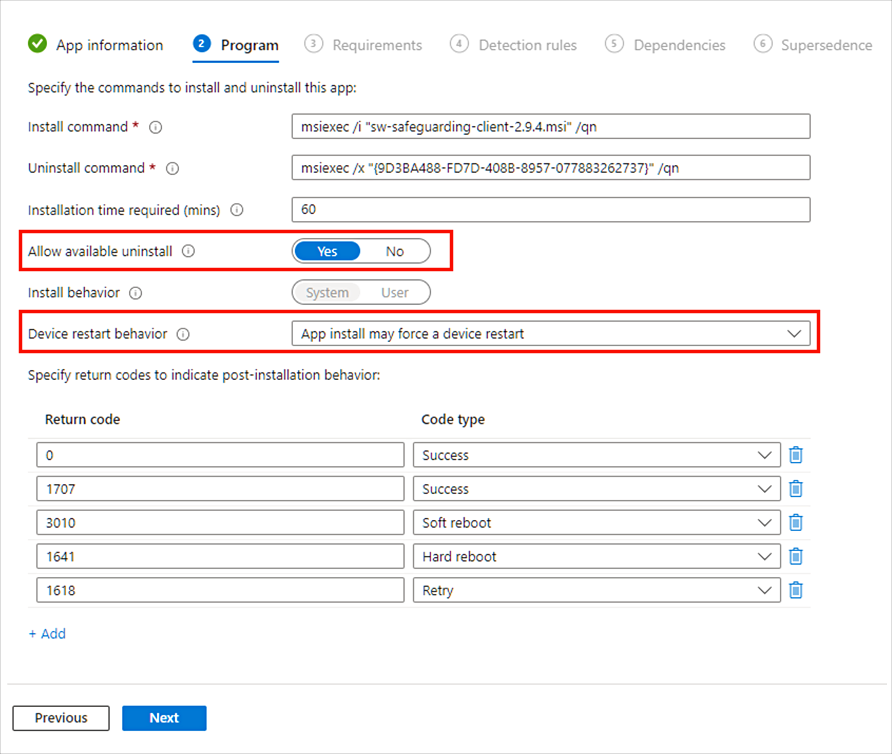Delete the 1618 Retry row

click(x=796, y=591)
